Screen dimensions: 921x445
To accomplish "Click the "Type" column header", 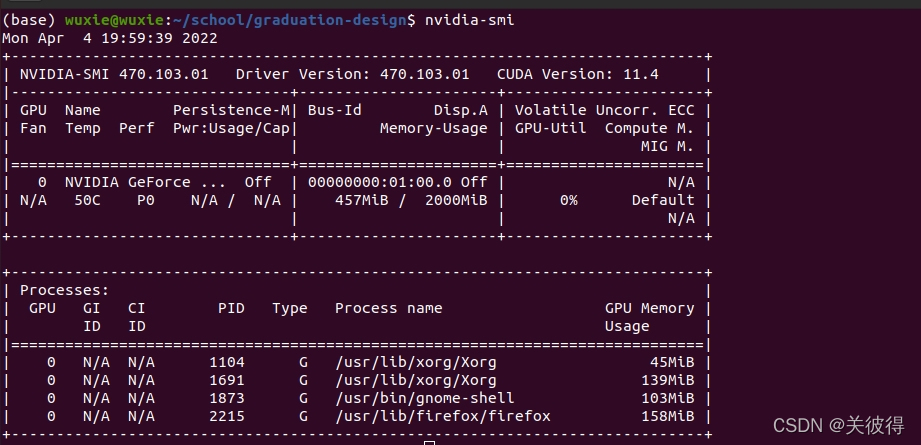I will pos(290,309).
